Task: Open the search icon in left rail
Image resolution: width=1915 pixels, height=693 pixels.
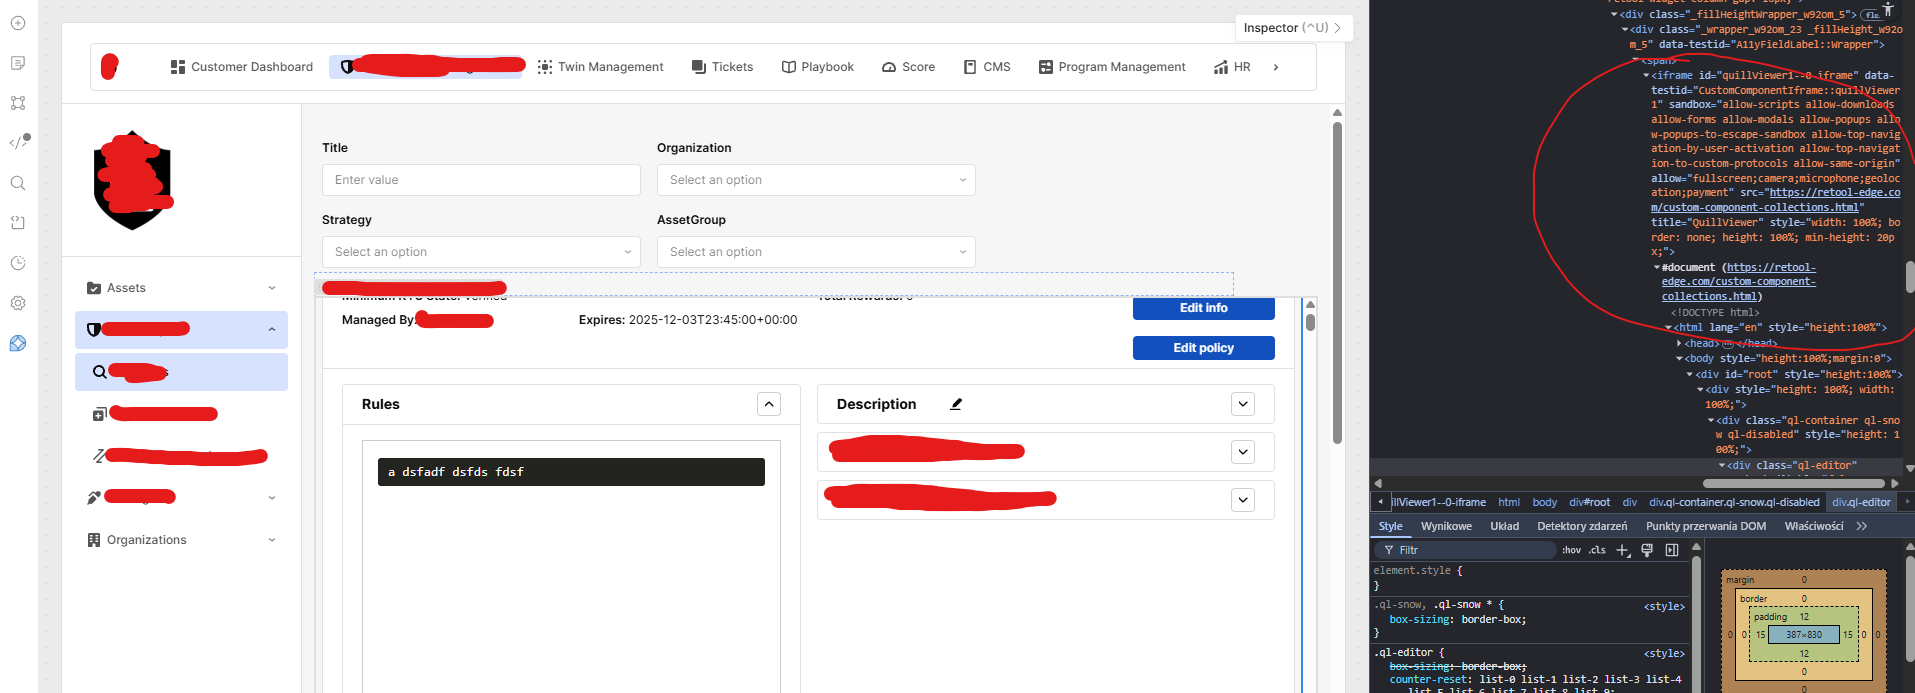Action: [x=18, y=183]
